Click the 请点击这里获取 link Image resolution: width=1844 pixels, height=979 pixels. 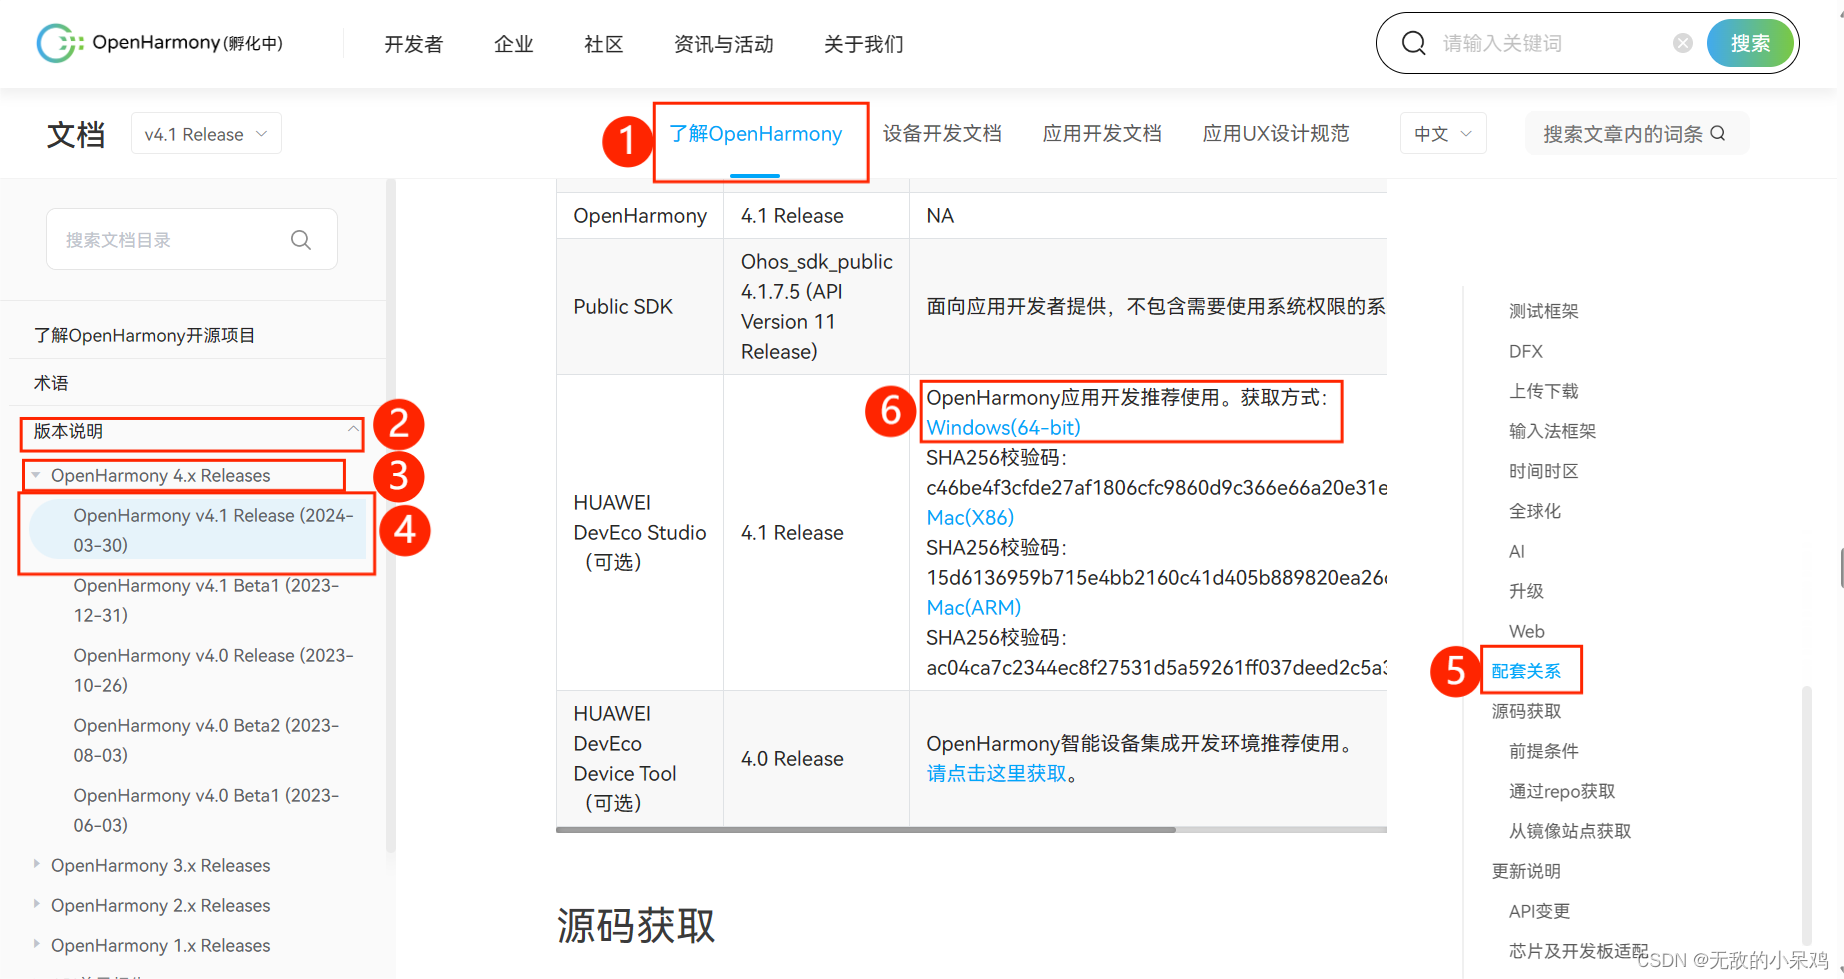996,773
